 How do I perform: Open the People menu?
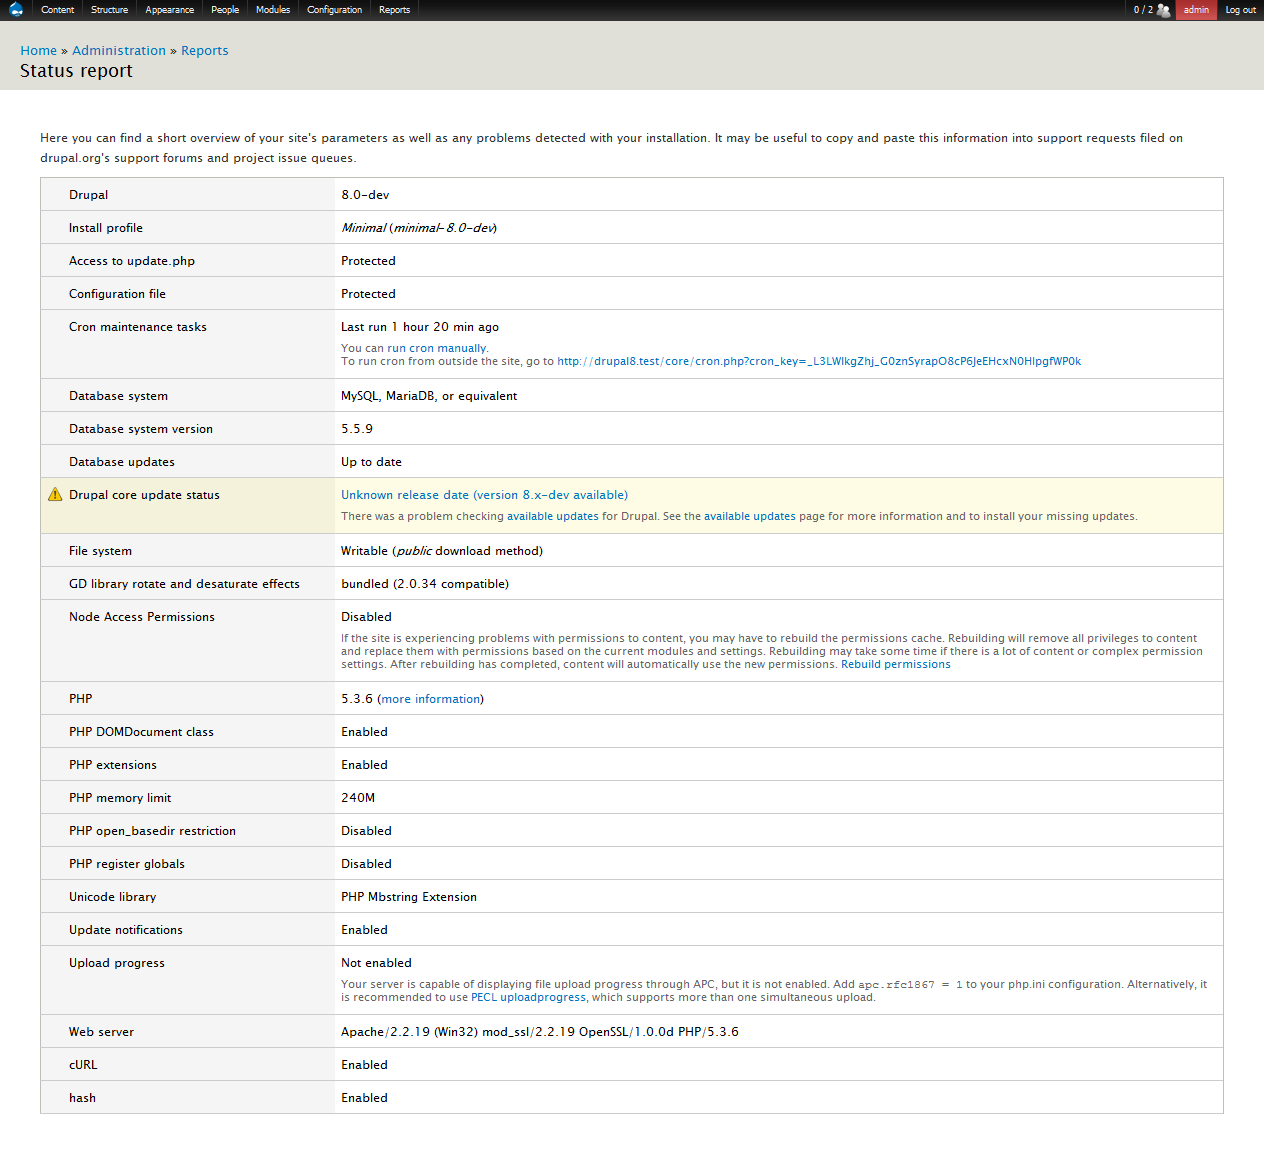click(x=225, y=9)
